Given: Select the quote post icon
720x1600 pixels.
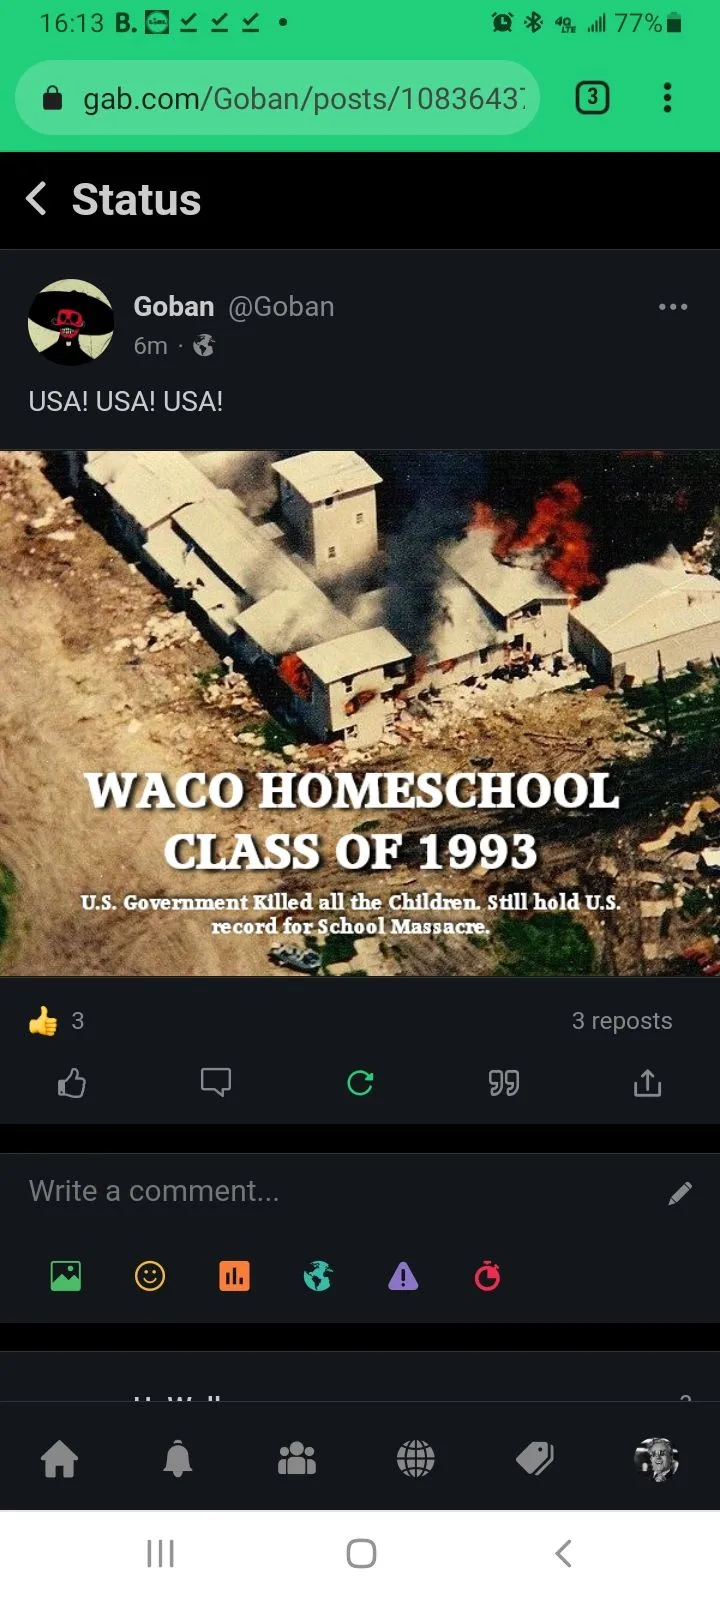Looking at the screenshot, I should 504,1083.
